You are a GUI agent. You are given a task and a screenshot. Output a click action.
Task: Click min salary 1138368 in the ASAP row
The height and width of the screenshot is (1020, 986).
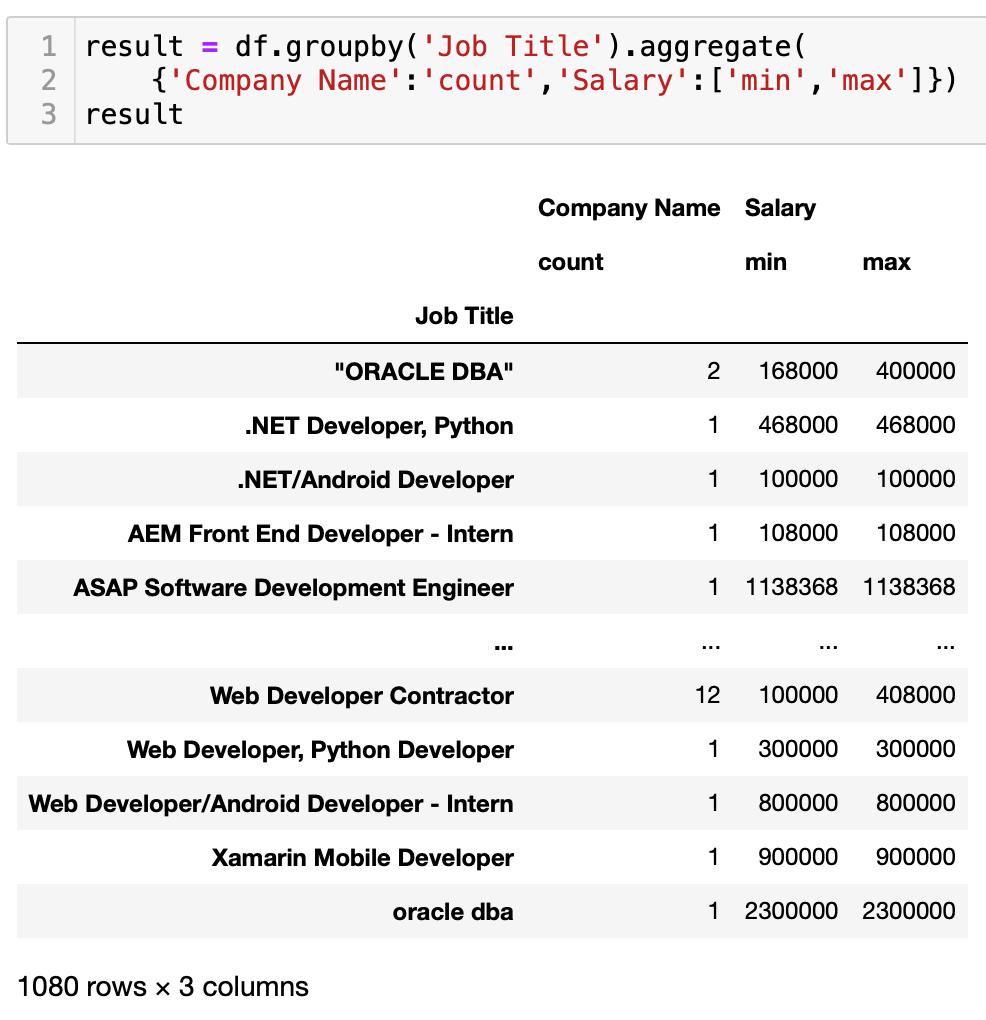(x=792, y=588)
